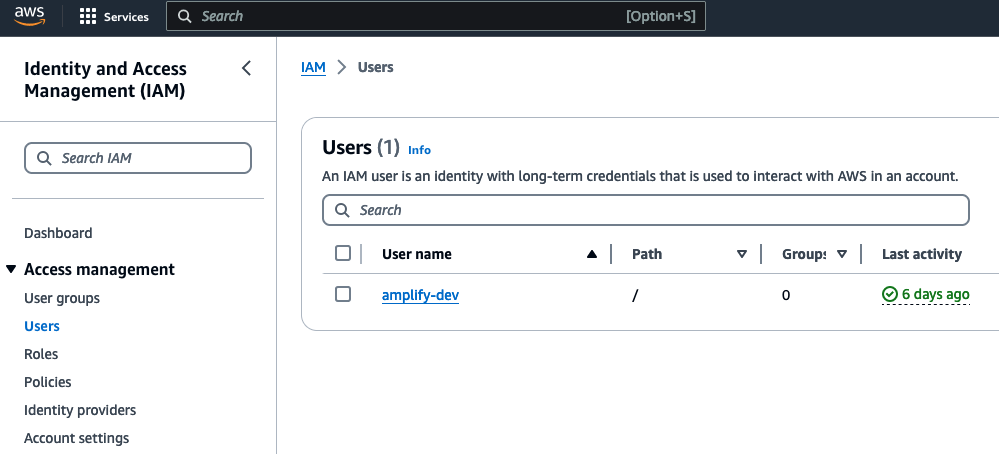Collapse the Access management section

[11, 269]
